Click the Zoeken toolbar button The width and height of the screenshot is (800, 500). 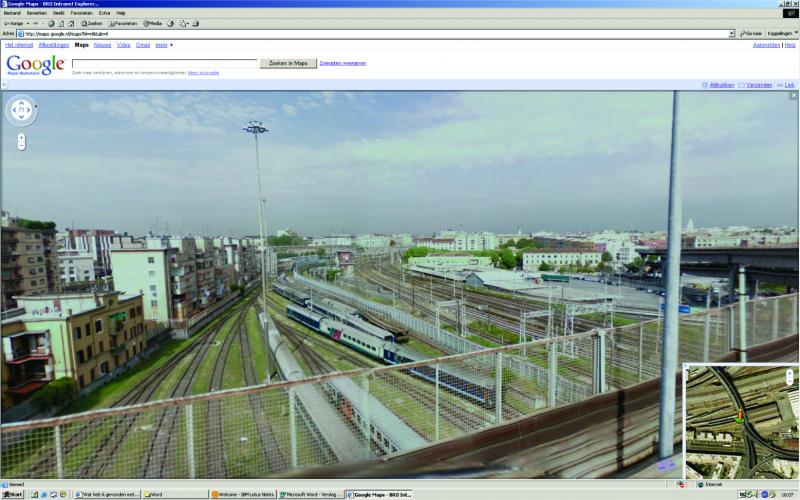(x=92, y=23)
